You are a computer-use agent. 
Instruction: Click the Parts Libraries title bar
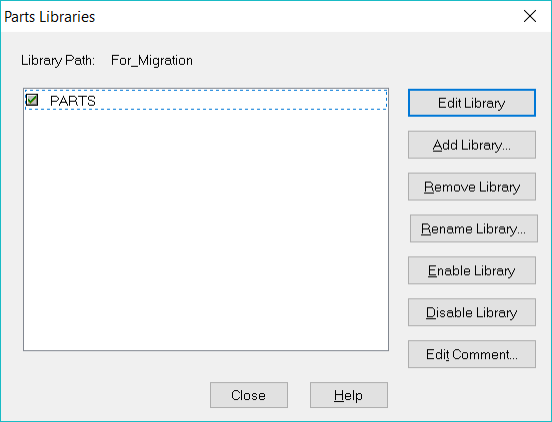(x=261, y=17)
